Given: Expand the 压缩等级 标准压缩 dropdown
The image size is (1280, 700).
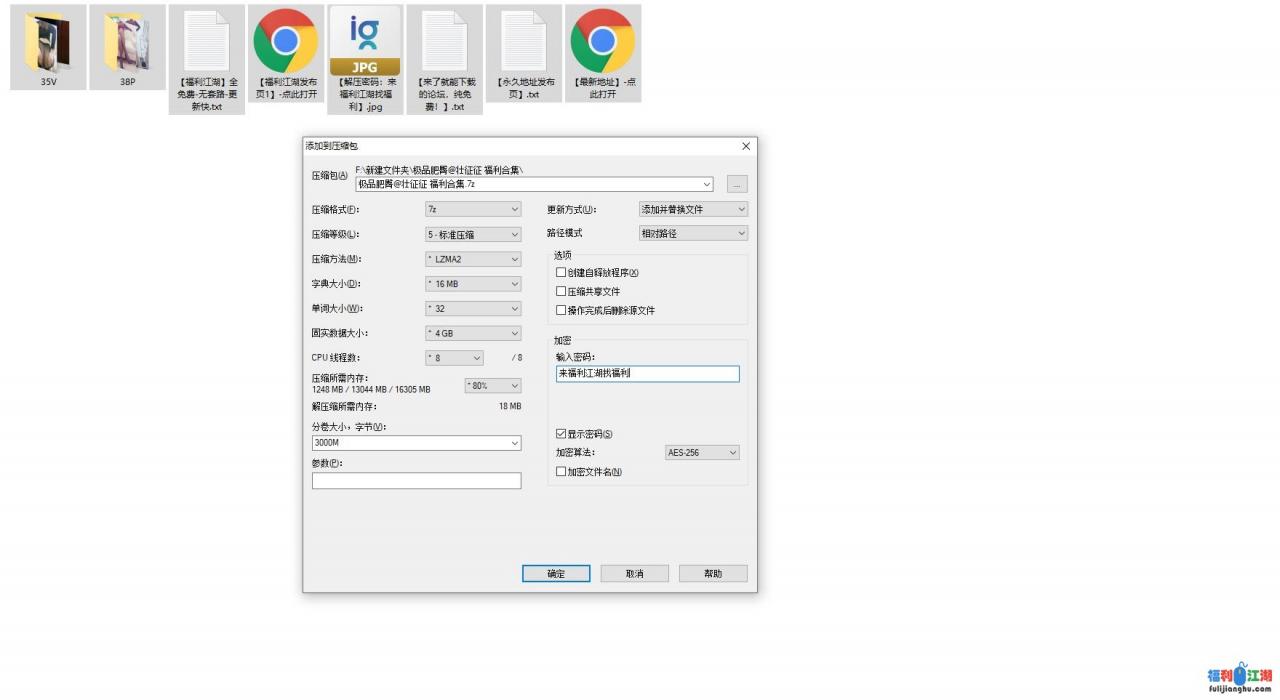Looking at the screenshot, I should [x=473, y=235].
